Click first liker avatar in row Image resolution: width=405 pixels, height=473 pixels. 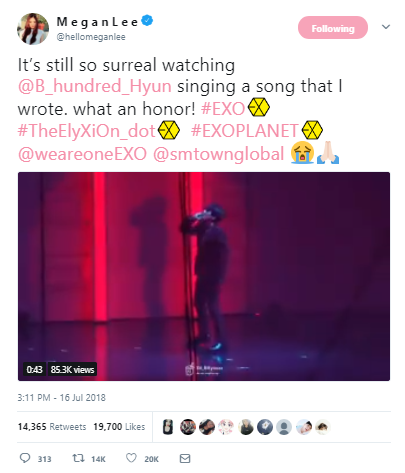[x=168, y=427]
